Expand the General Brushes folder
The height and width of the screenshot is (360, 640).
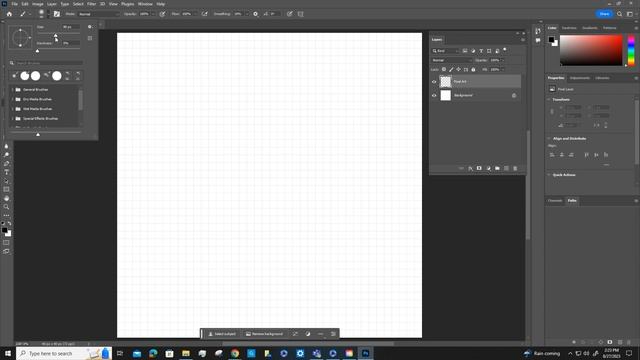[13, 89]
